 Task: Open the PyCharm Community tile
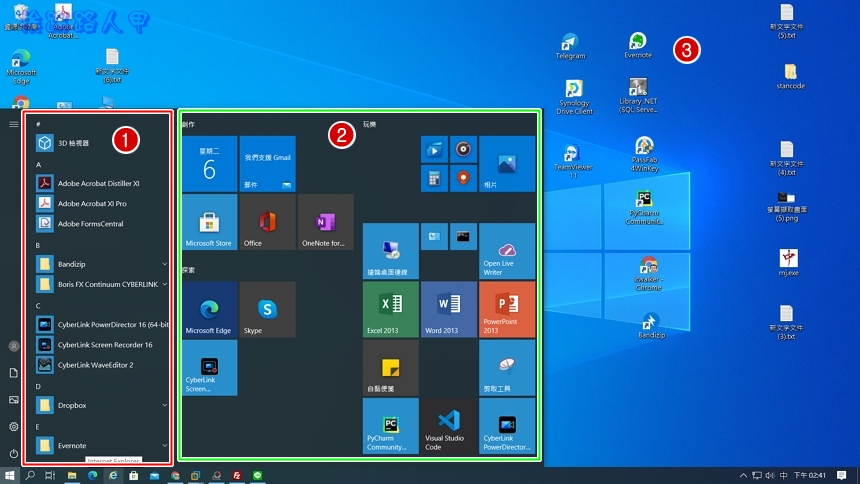click(391, 426)
